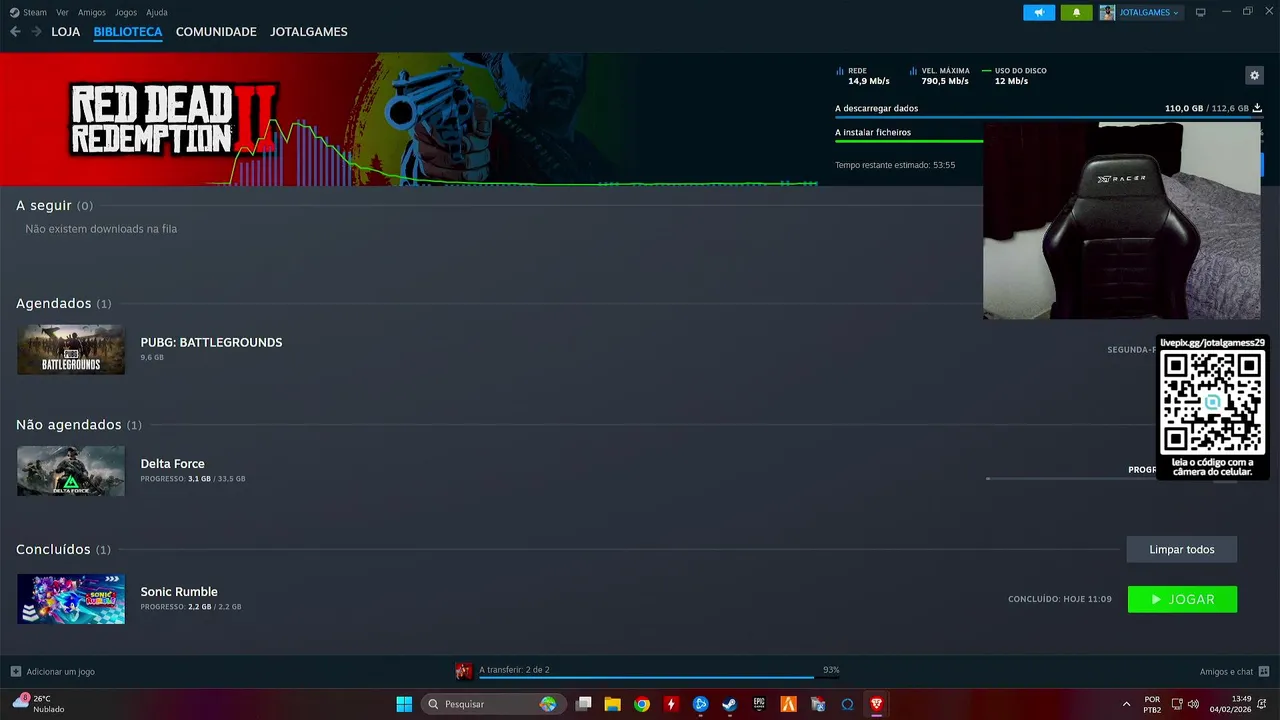Click Limpar todos button
The width and height of the screenshot is (1280, 720).
[x=1181, y=549]
